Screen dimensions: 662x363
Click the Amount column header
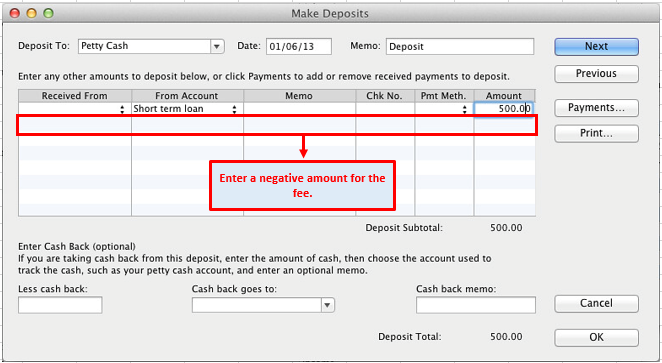click(x=504, y=96)
